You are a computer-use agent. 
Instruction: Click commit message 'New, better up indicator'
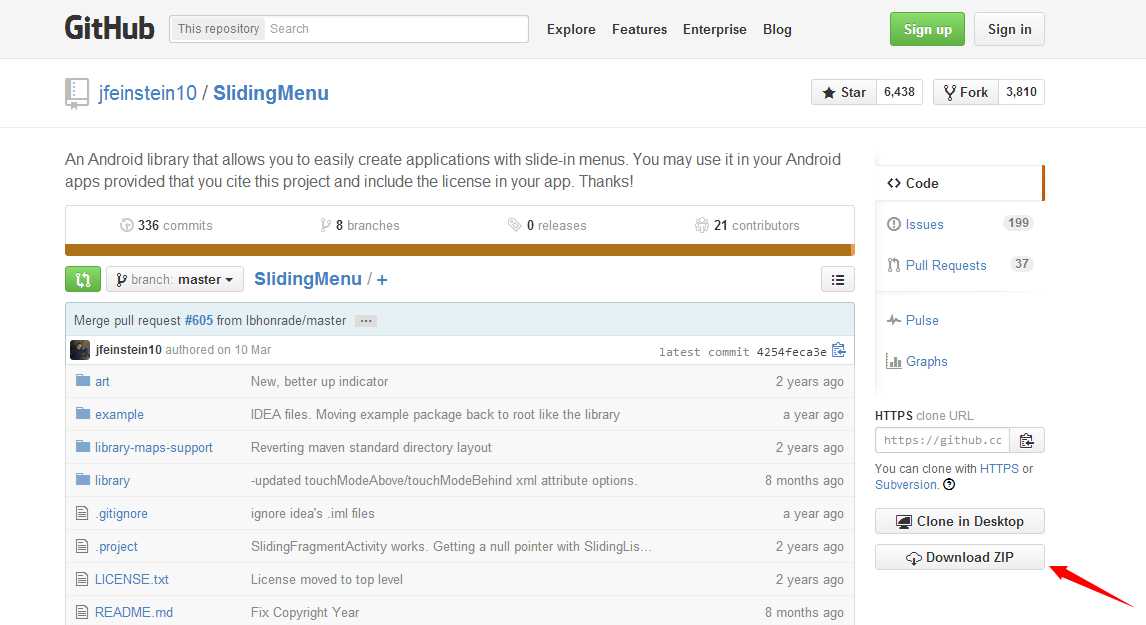319,382
